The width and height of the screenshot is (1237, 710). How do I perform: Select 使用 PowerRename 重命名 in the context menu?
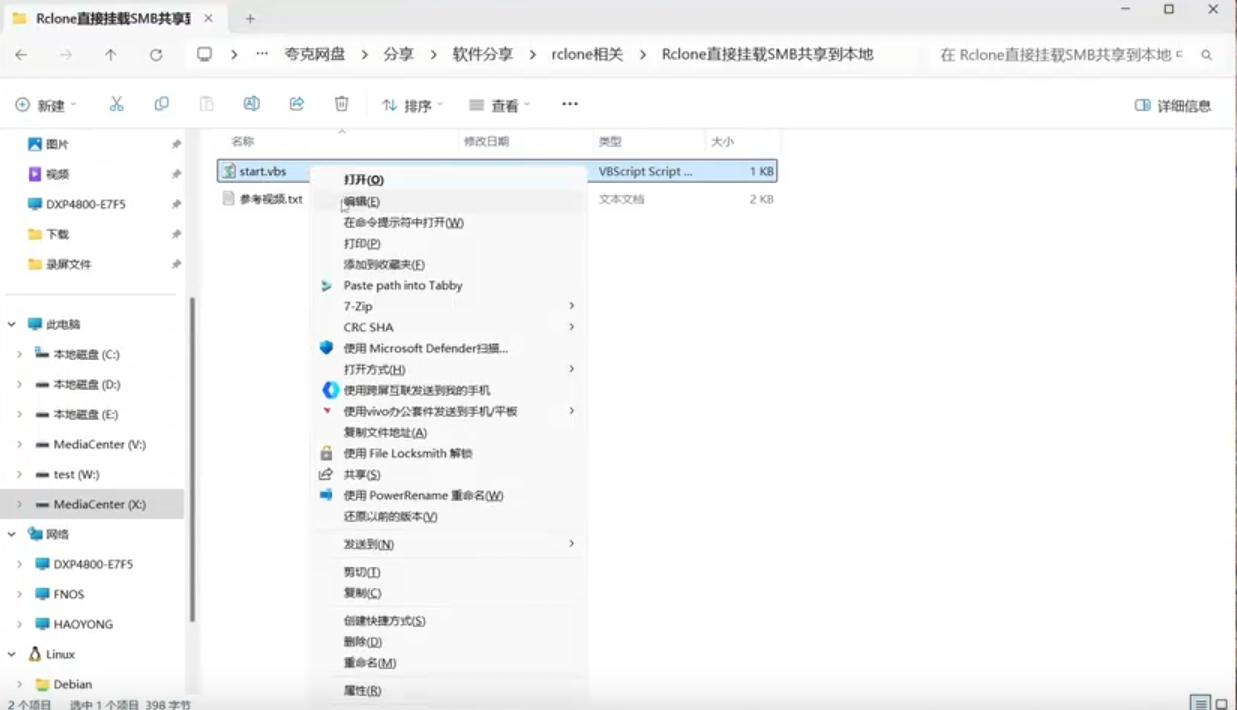[x=422, y=495]
